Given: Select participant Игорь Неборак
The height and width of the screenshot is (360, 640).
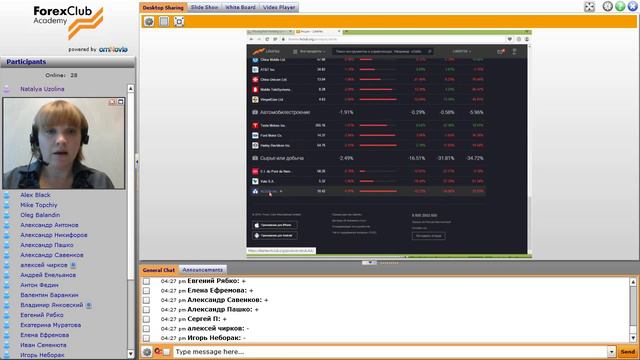Looking at the screenshot, I should (42, 355).
